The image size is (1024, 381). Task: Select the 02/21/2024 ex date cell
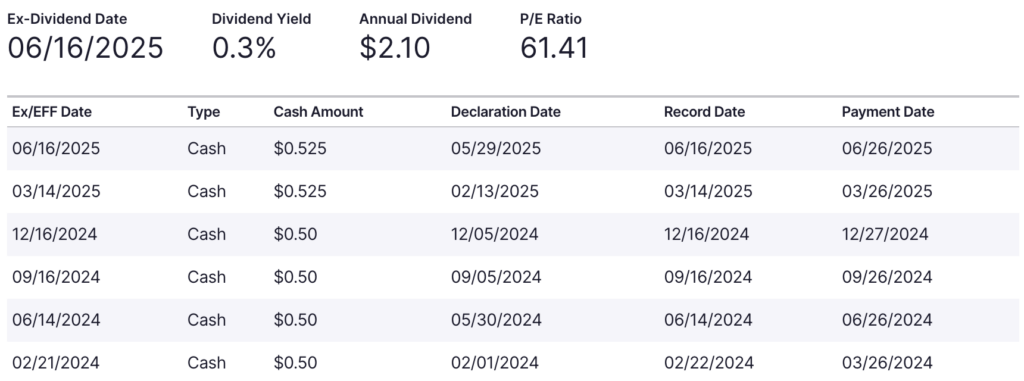[x=55, y=363]
